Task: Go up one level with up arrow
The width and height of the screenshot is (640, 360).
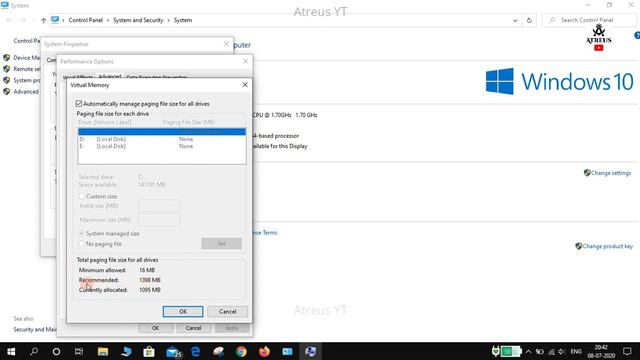Action: pyautogui.click(x=43, y=20)
